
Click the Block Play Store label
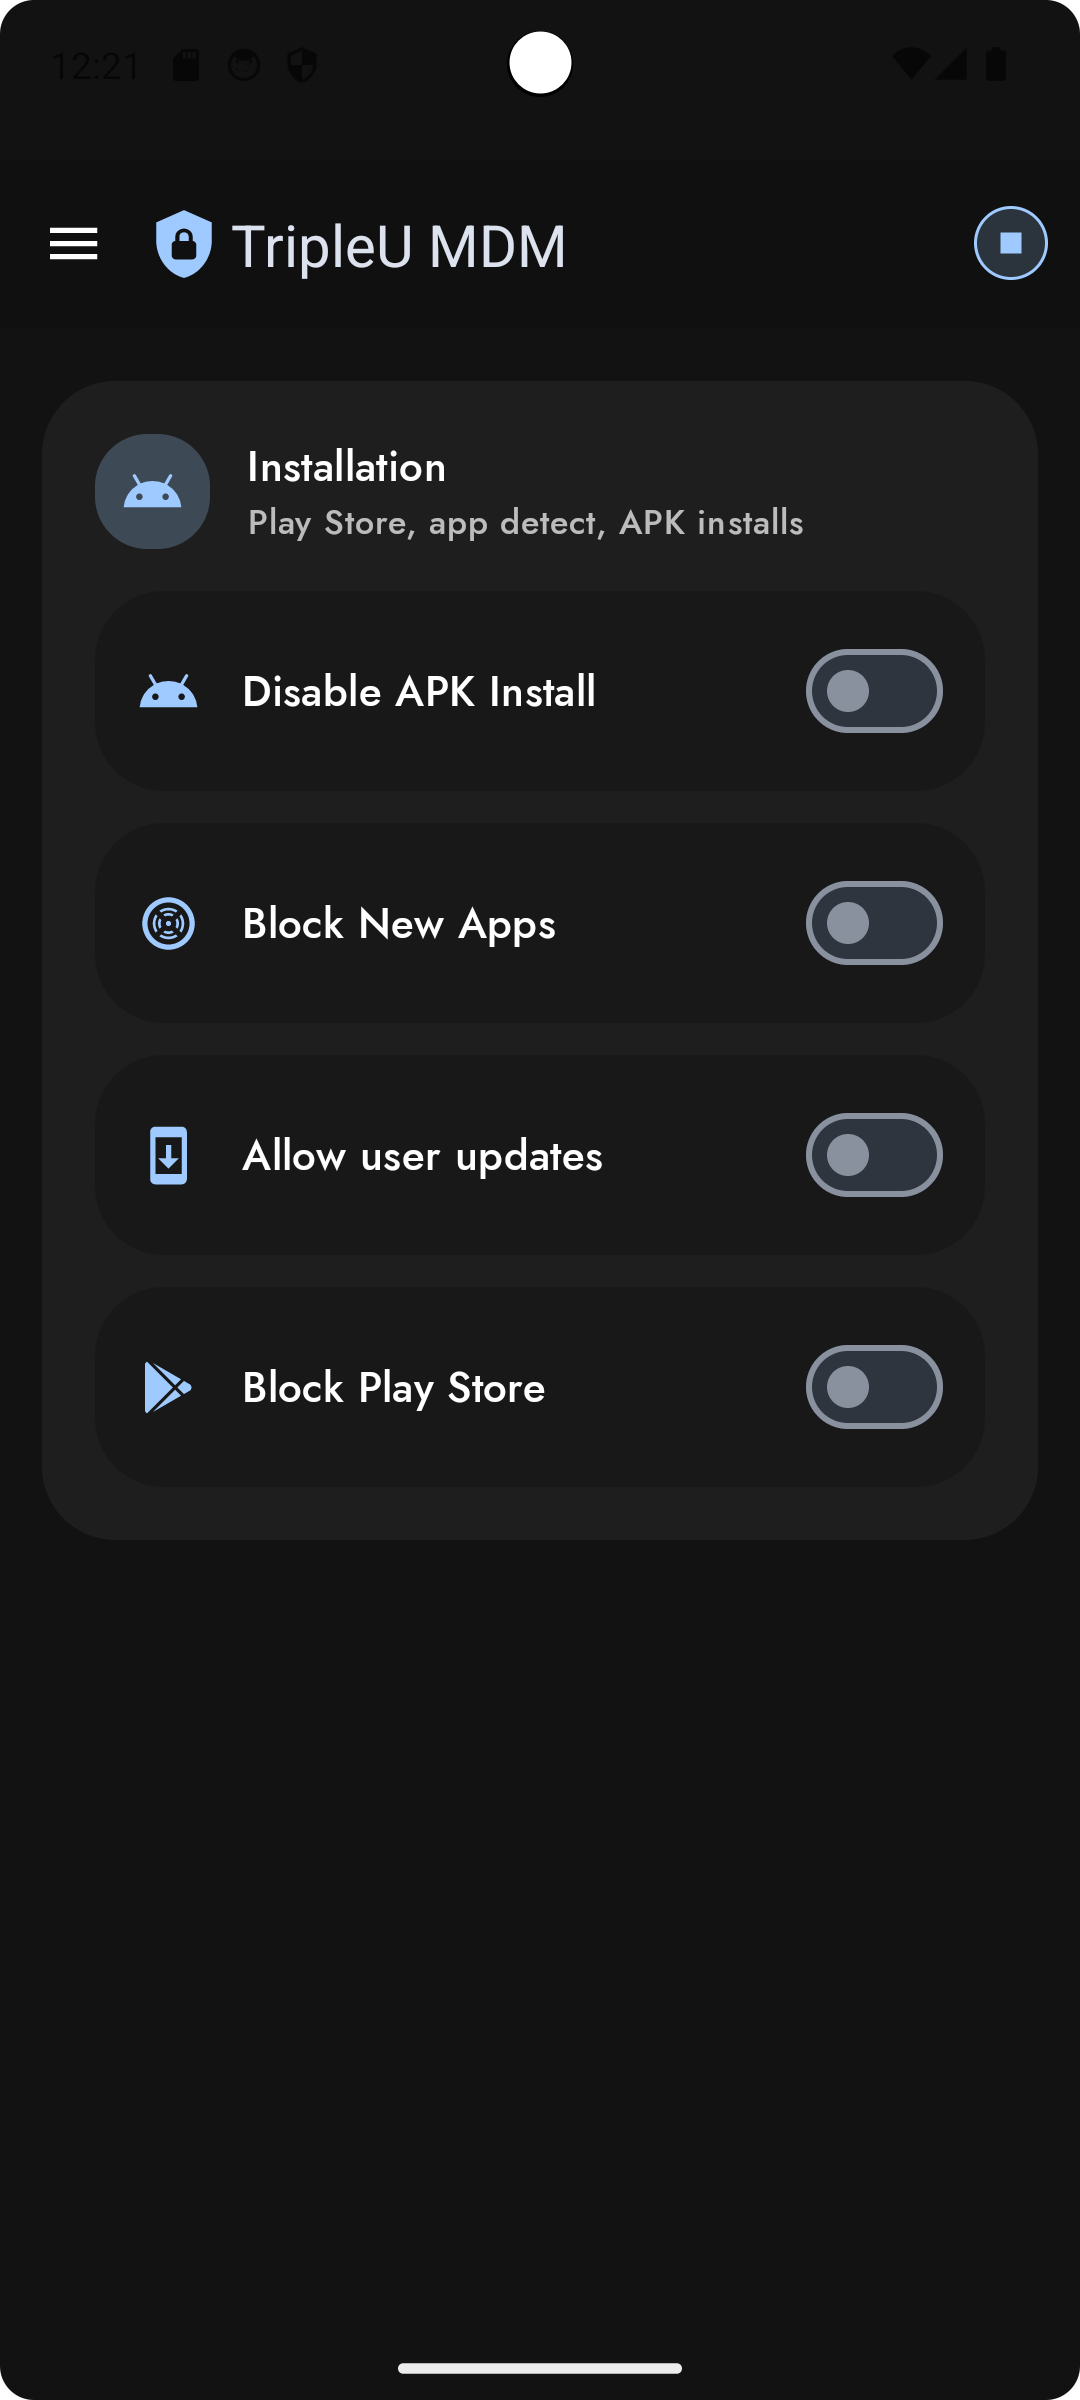392,1387
